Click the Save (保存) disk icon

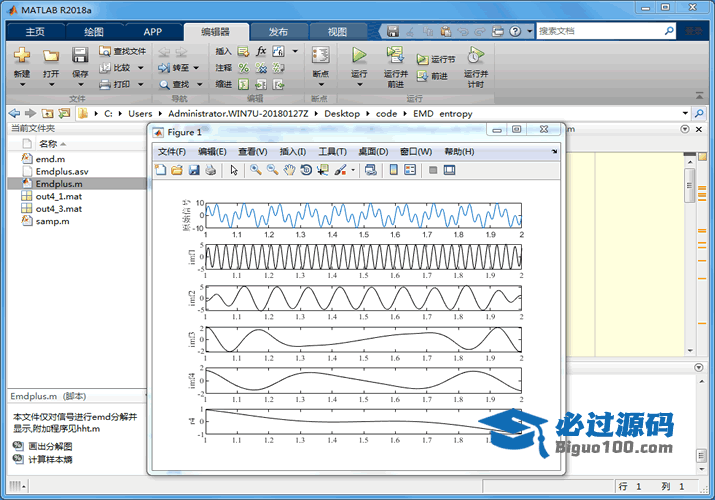pyautogui.click(x=80, y=56)
